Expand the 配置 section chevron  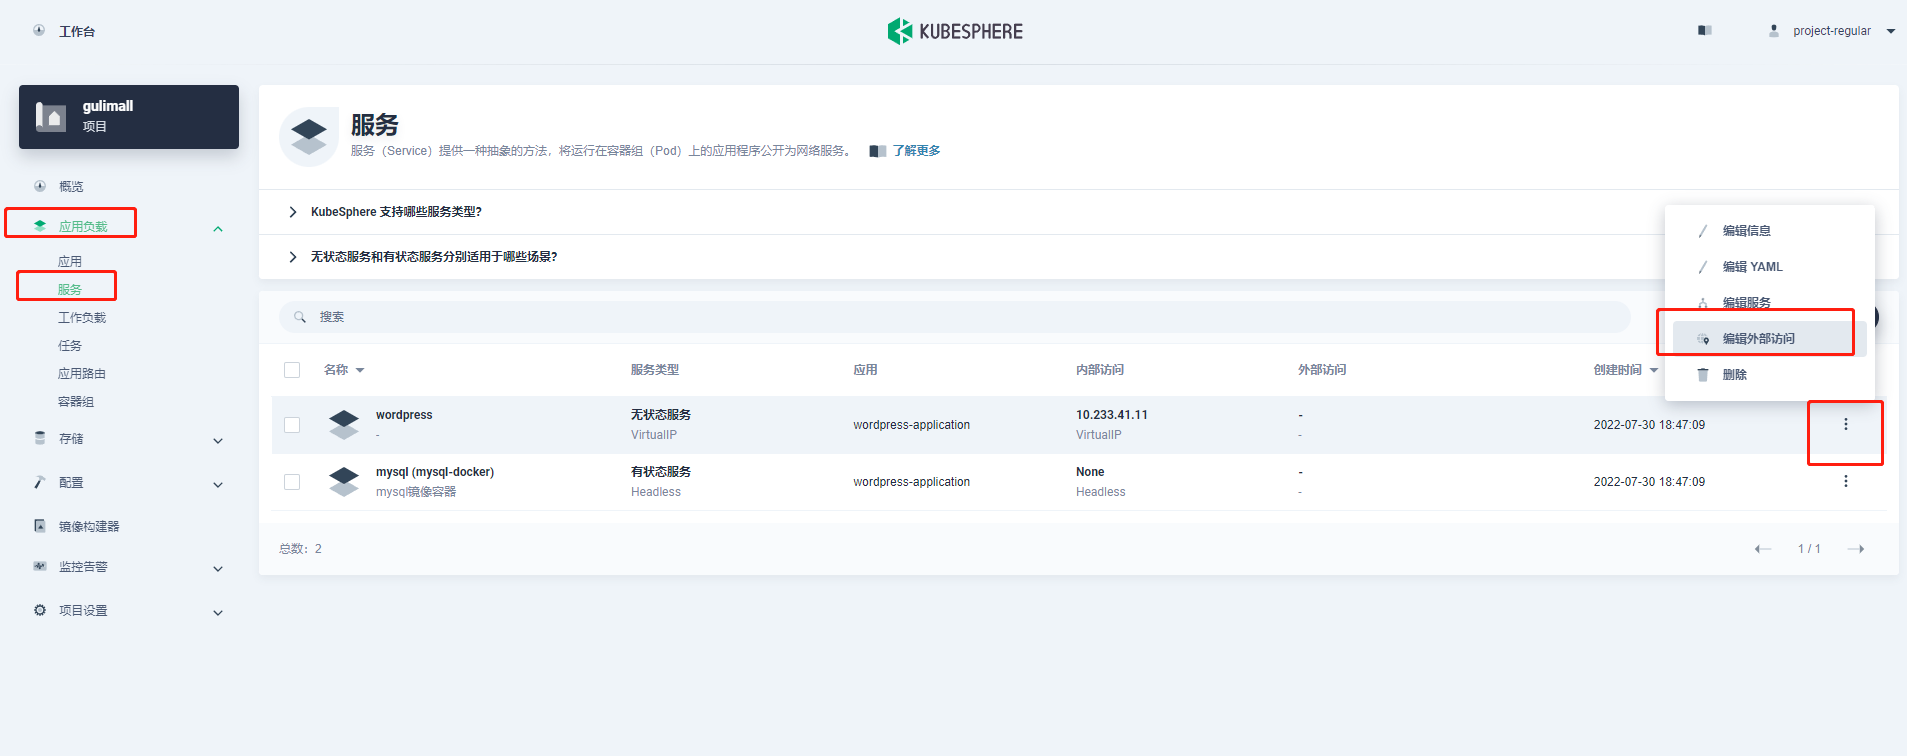coord(218,485)
